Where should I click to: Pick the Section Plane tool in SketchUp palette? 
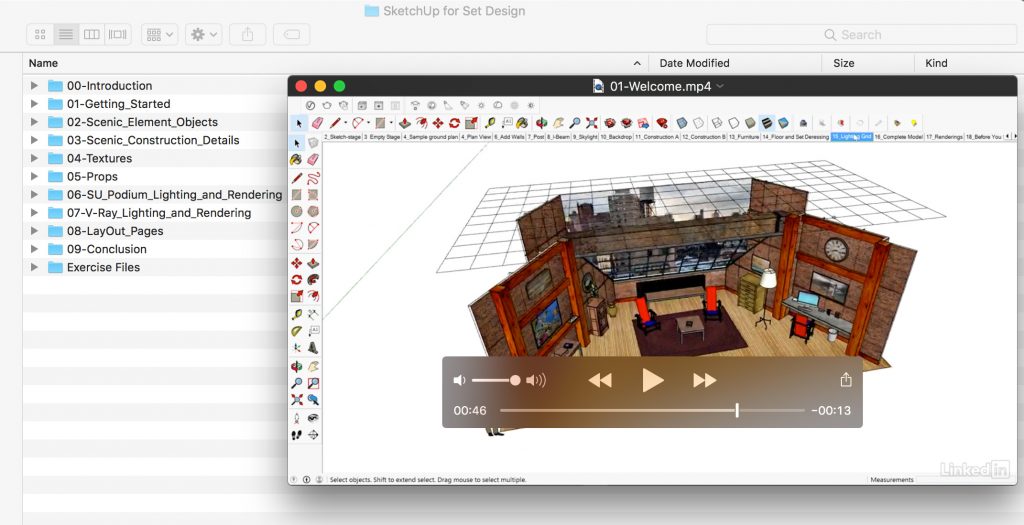[313, 435]
